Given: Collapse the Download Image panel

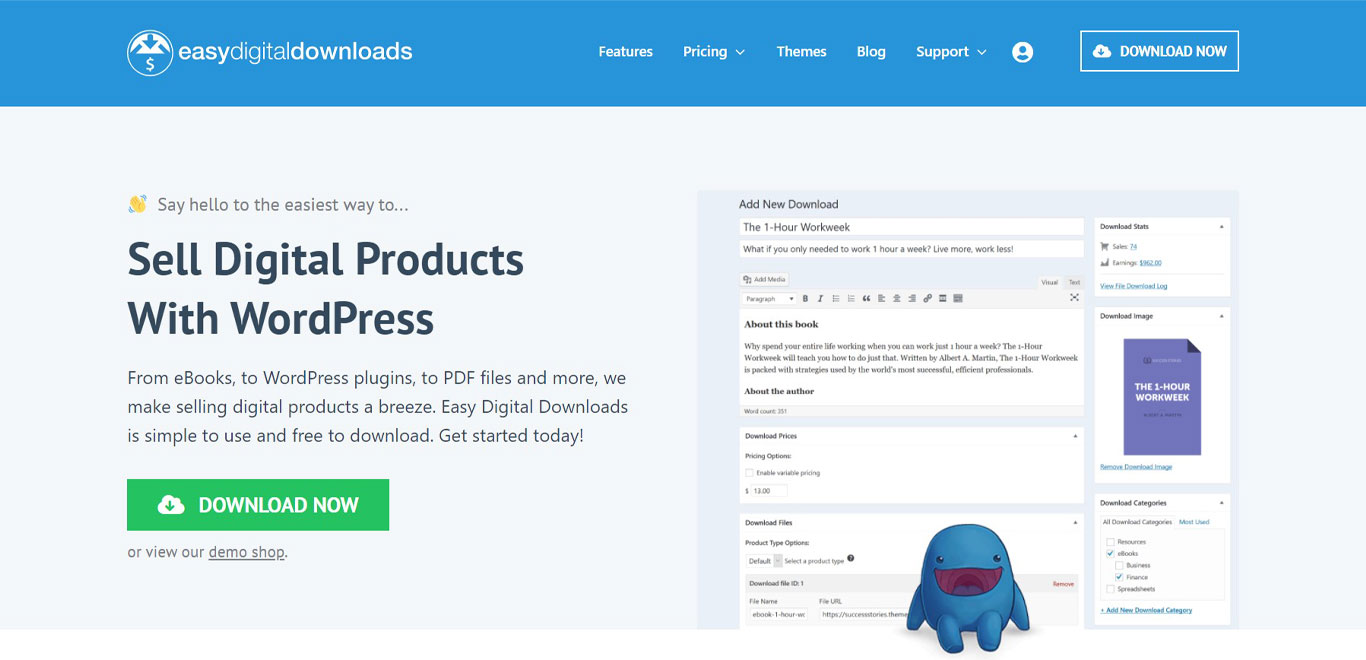Looking at the screenshot, I should (x=1221, y=316).
